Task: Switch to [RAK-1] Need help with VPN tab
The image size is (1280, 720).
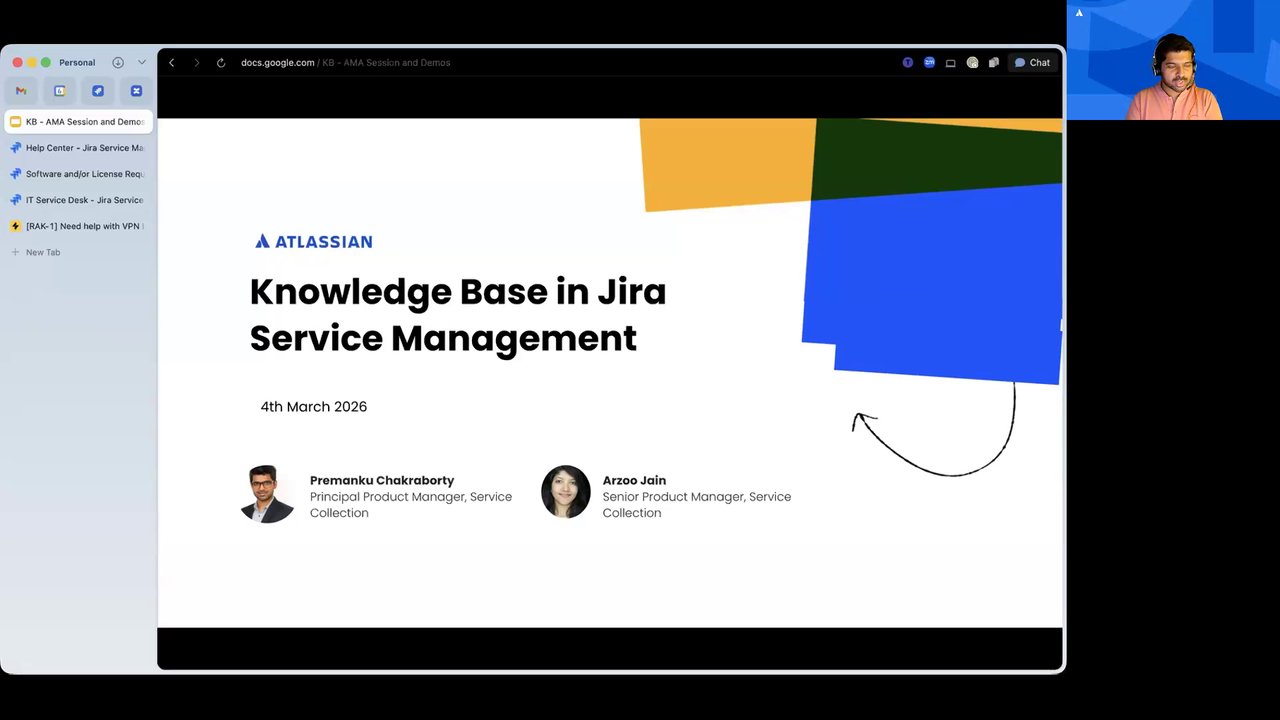Action: (79, 226)
